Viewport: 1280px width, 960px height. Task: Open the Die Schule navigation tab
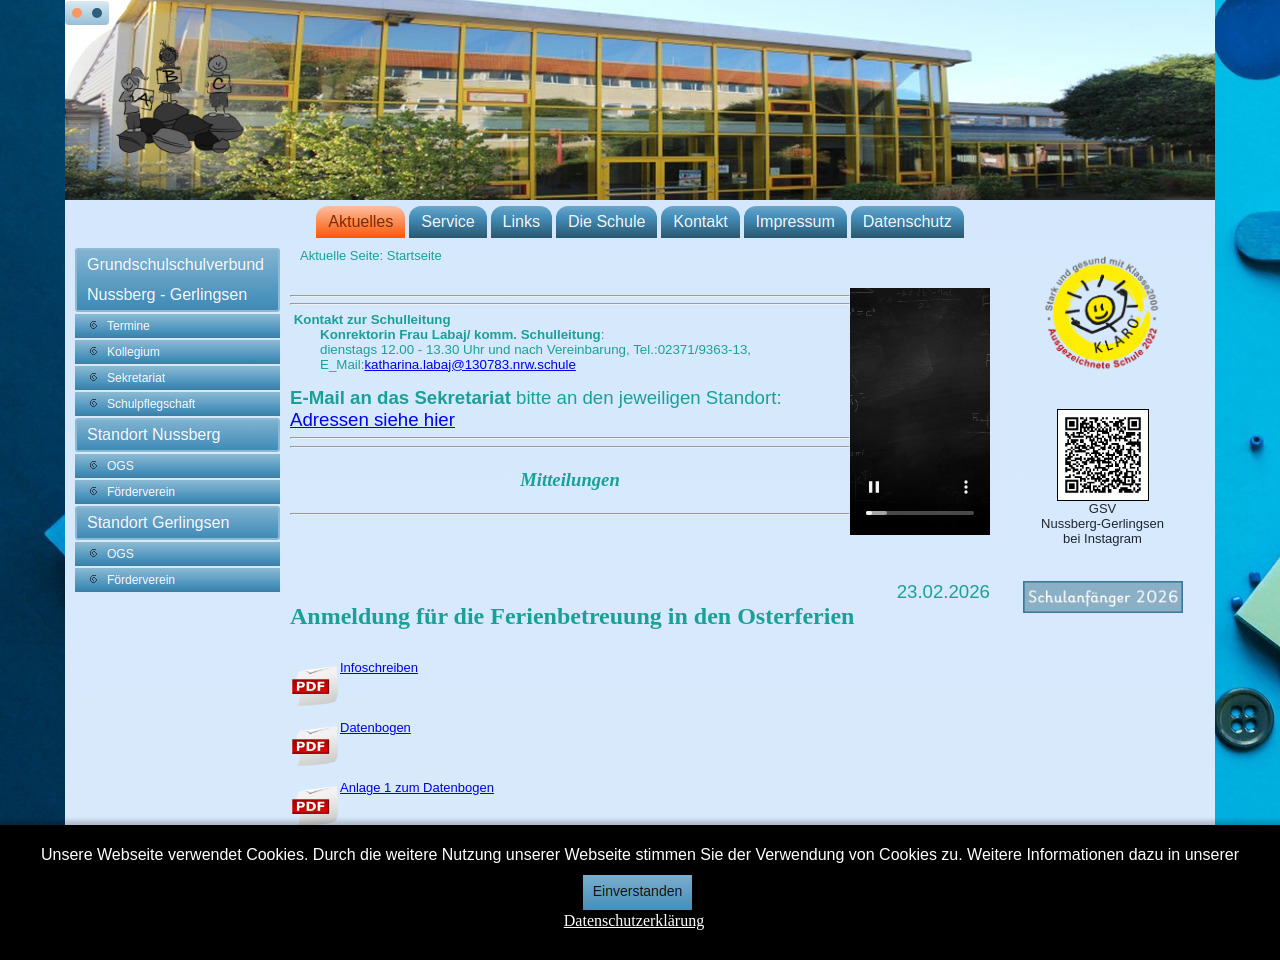(606, 222)
